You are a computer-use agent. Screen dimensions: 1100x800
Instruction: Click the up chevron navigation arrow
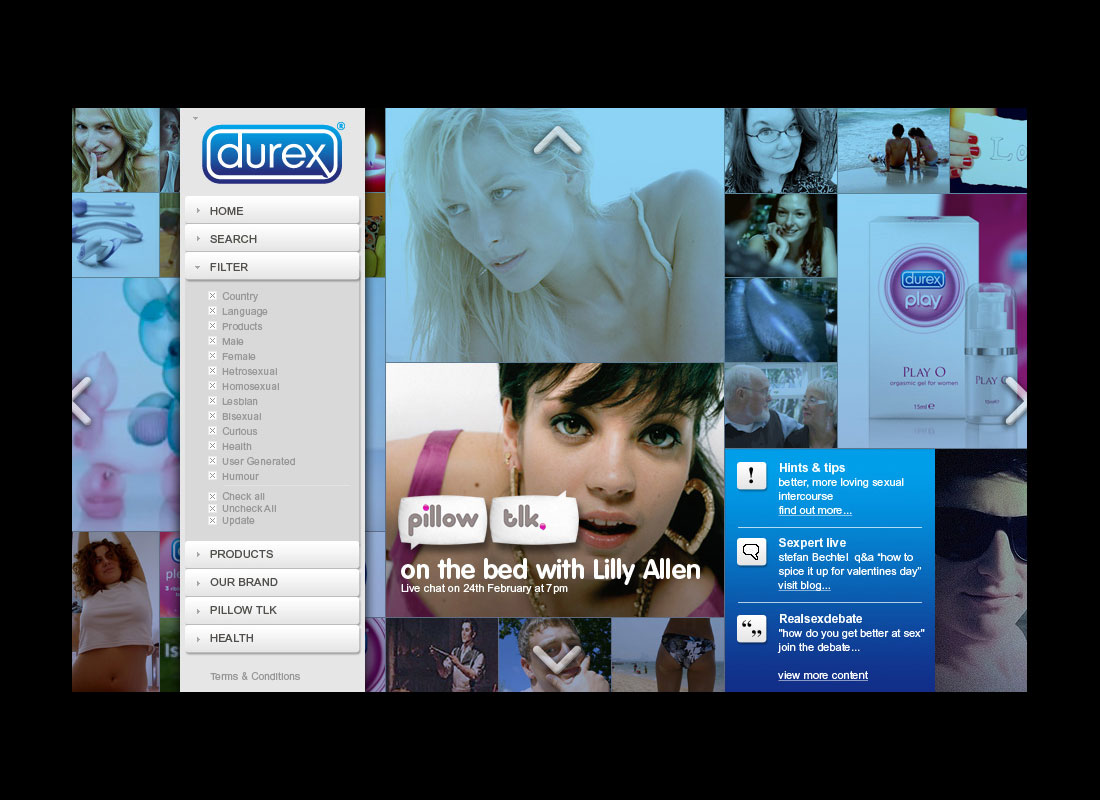[557, 140]
